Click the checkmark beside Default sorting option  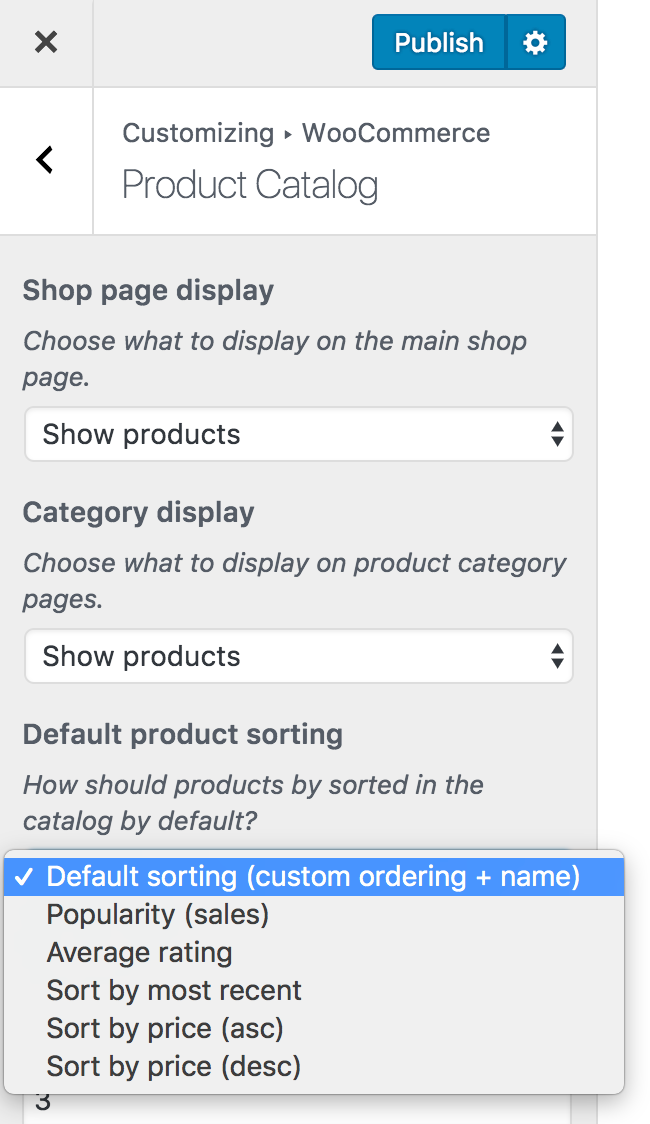click(26, 877)
